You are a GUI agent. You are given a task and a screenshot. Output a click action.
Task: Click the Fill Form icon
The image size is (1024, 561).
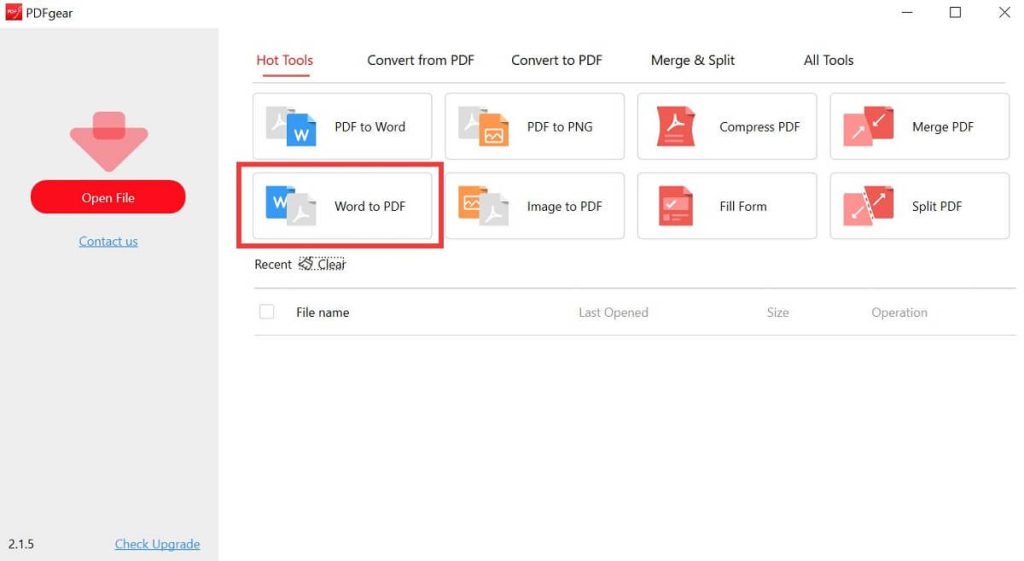click(x=676, y=206)
